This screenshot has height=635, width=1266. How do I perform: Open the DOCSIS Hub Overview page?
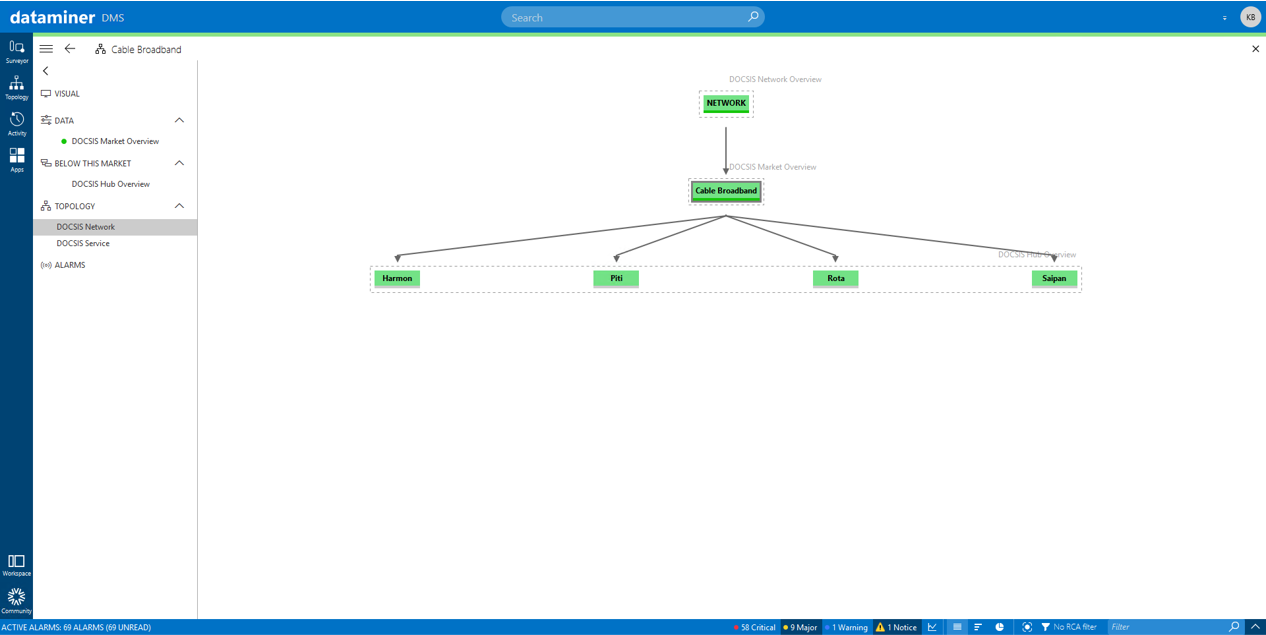pyautogui.click(x=111, y=184)
